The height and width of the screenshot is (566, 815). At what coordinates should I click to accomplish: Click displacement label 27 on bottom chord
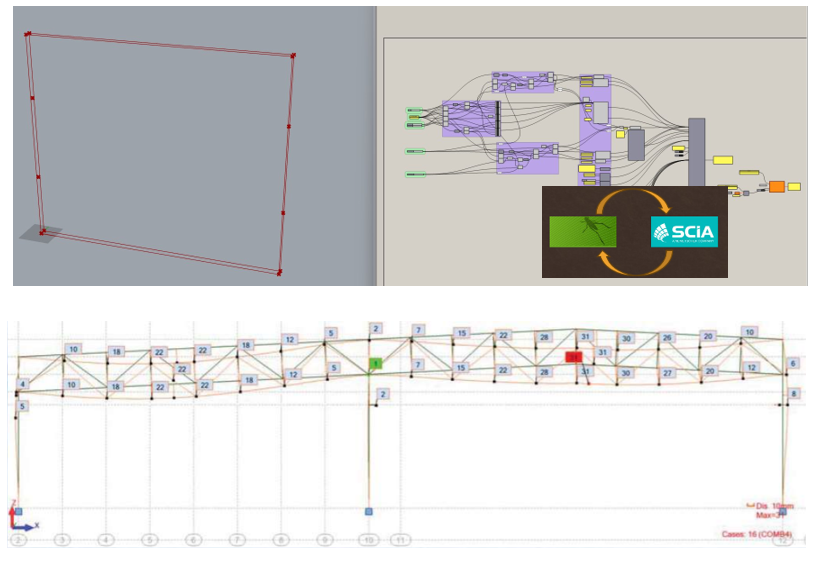667,372
